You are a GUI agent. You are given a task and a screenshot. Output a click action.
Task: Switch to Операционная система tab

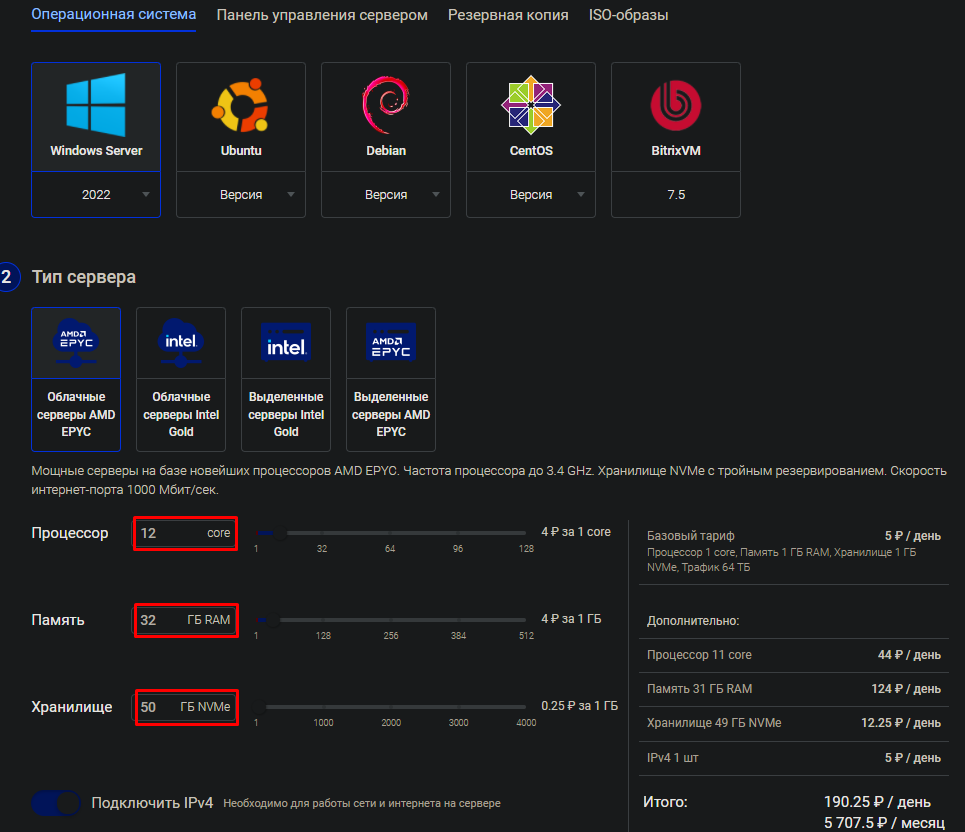[114, 14]
